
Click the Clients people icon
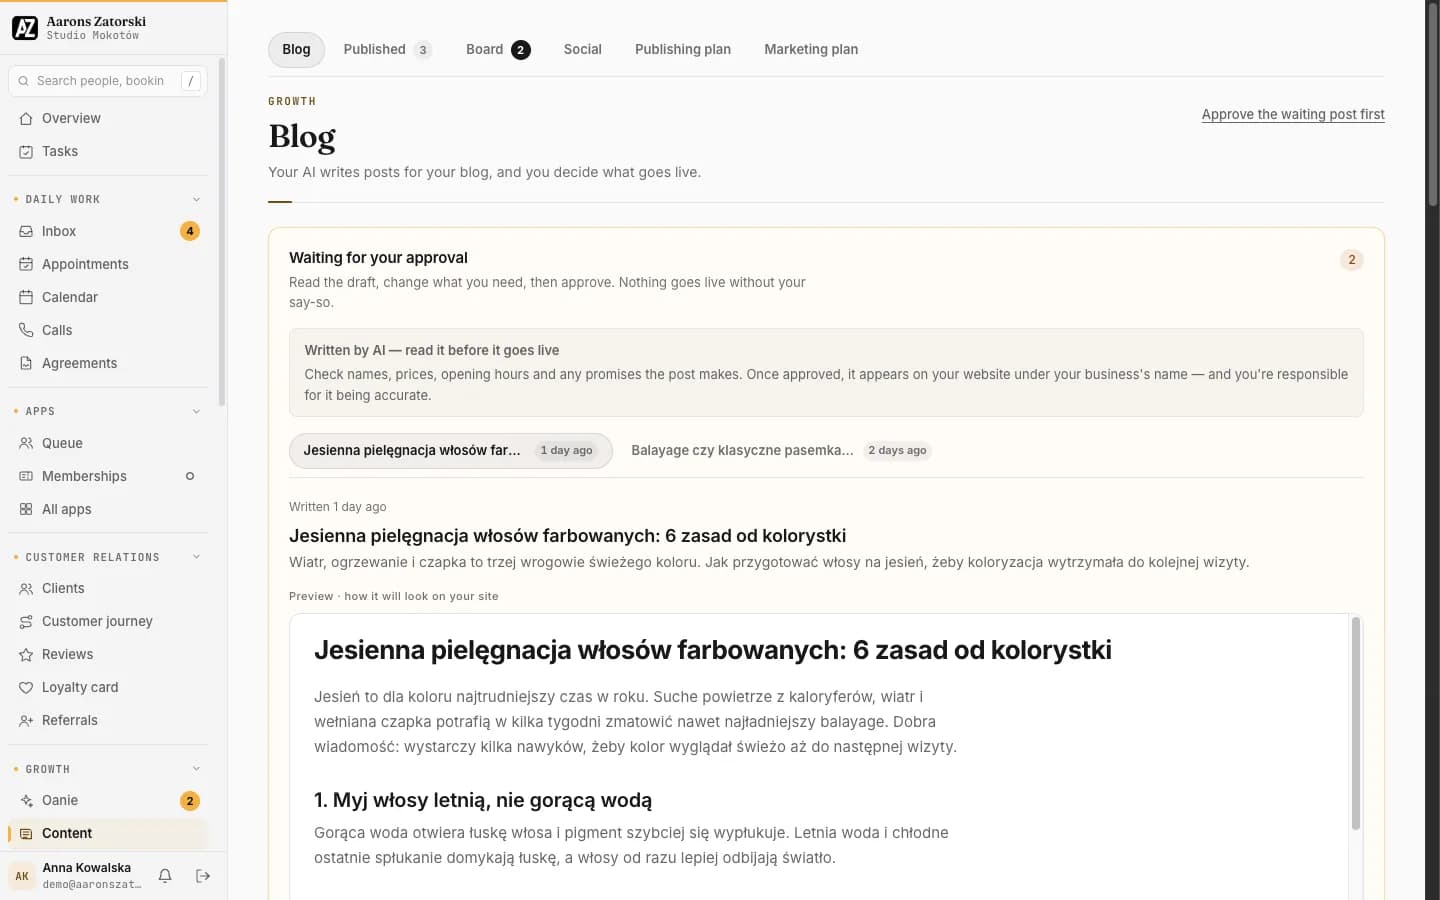coord(26,588)
